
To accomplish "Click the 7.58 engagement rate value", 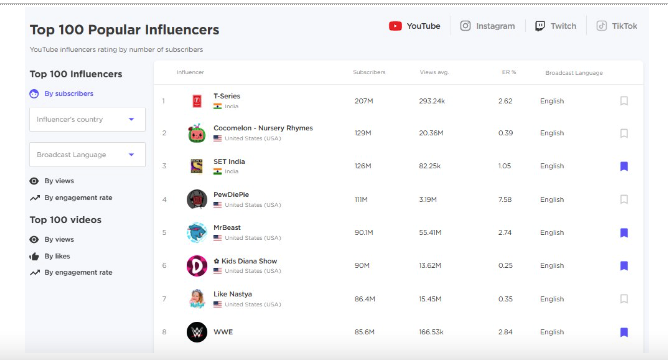I will tap(505, 199).
